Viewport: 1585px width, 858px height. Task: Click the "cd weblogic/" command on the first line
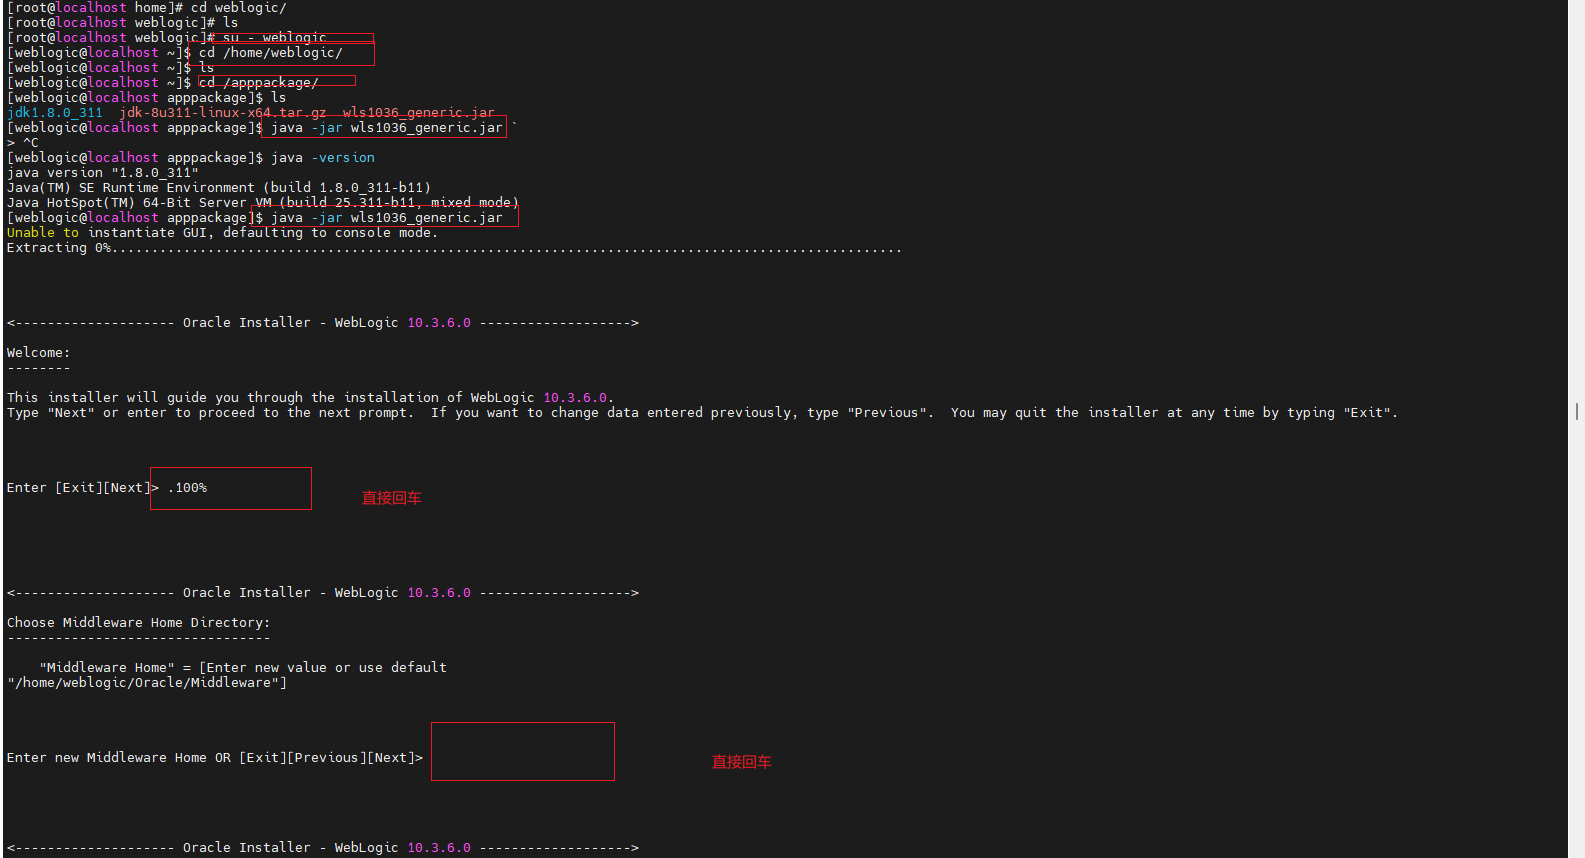click(x=239, y=8)
